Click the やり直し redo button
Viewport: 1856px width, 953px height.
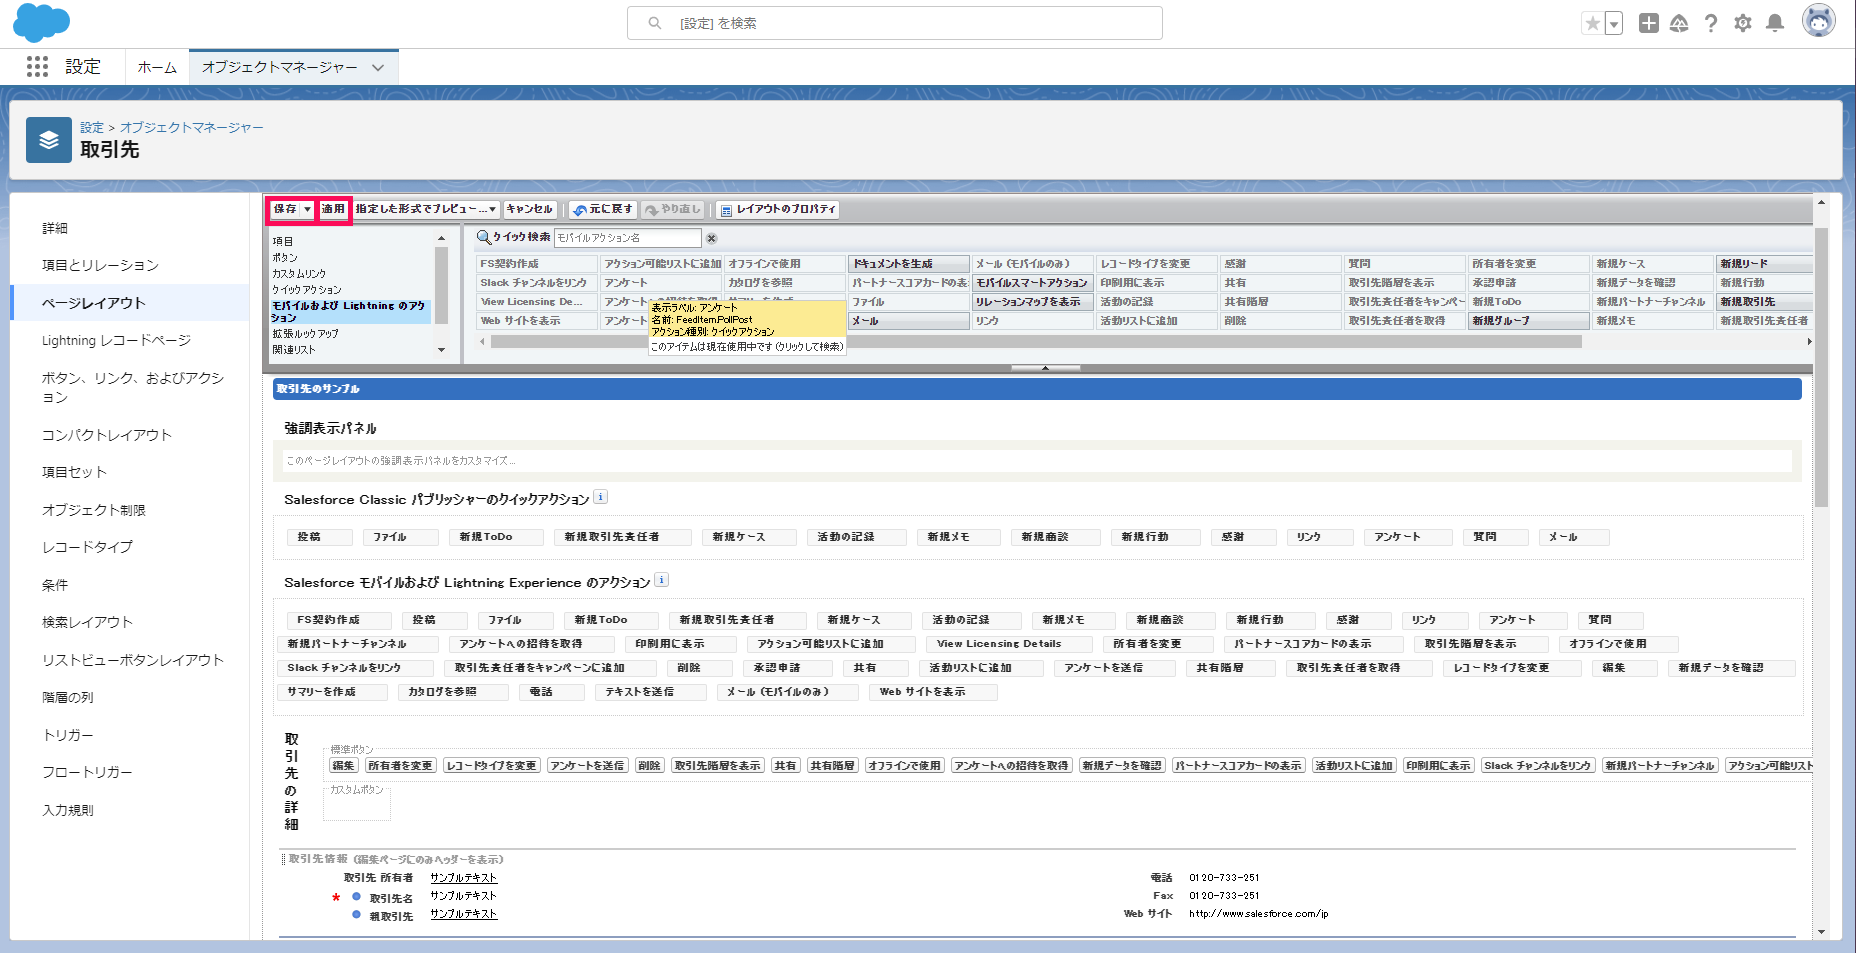[x=673, y=209]
